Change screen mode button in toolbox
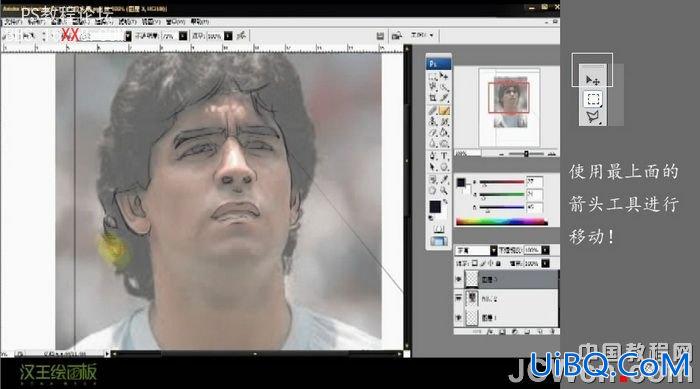Image resolution: width=700 pixels, height=389 pixels. [438, 242]
